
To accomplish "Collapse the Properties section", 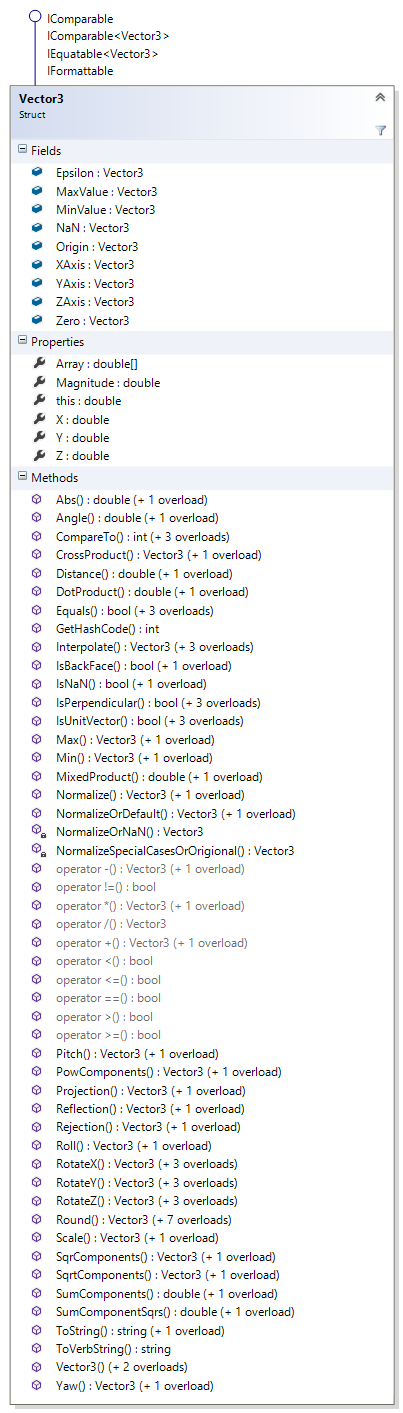I will click(23, 341).
